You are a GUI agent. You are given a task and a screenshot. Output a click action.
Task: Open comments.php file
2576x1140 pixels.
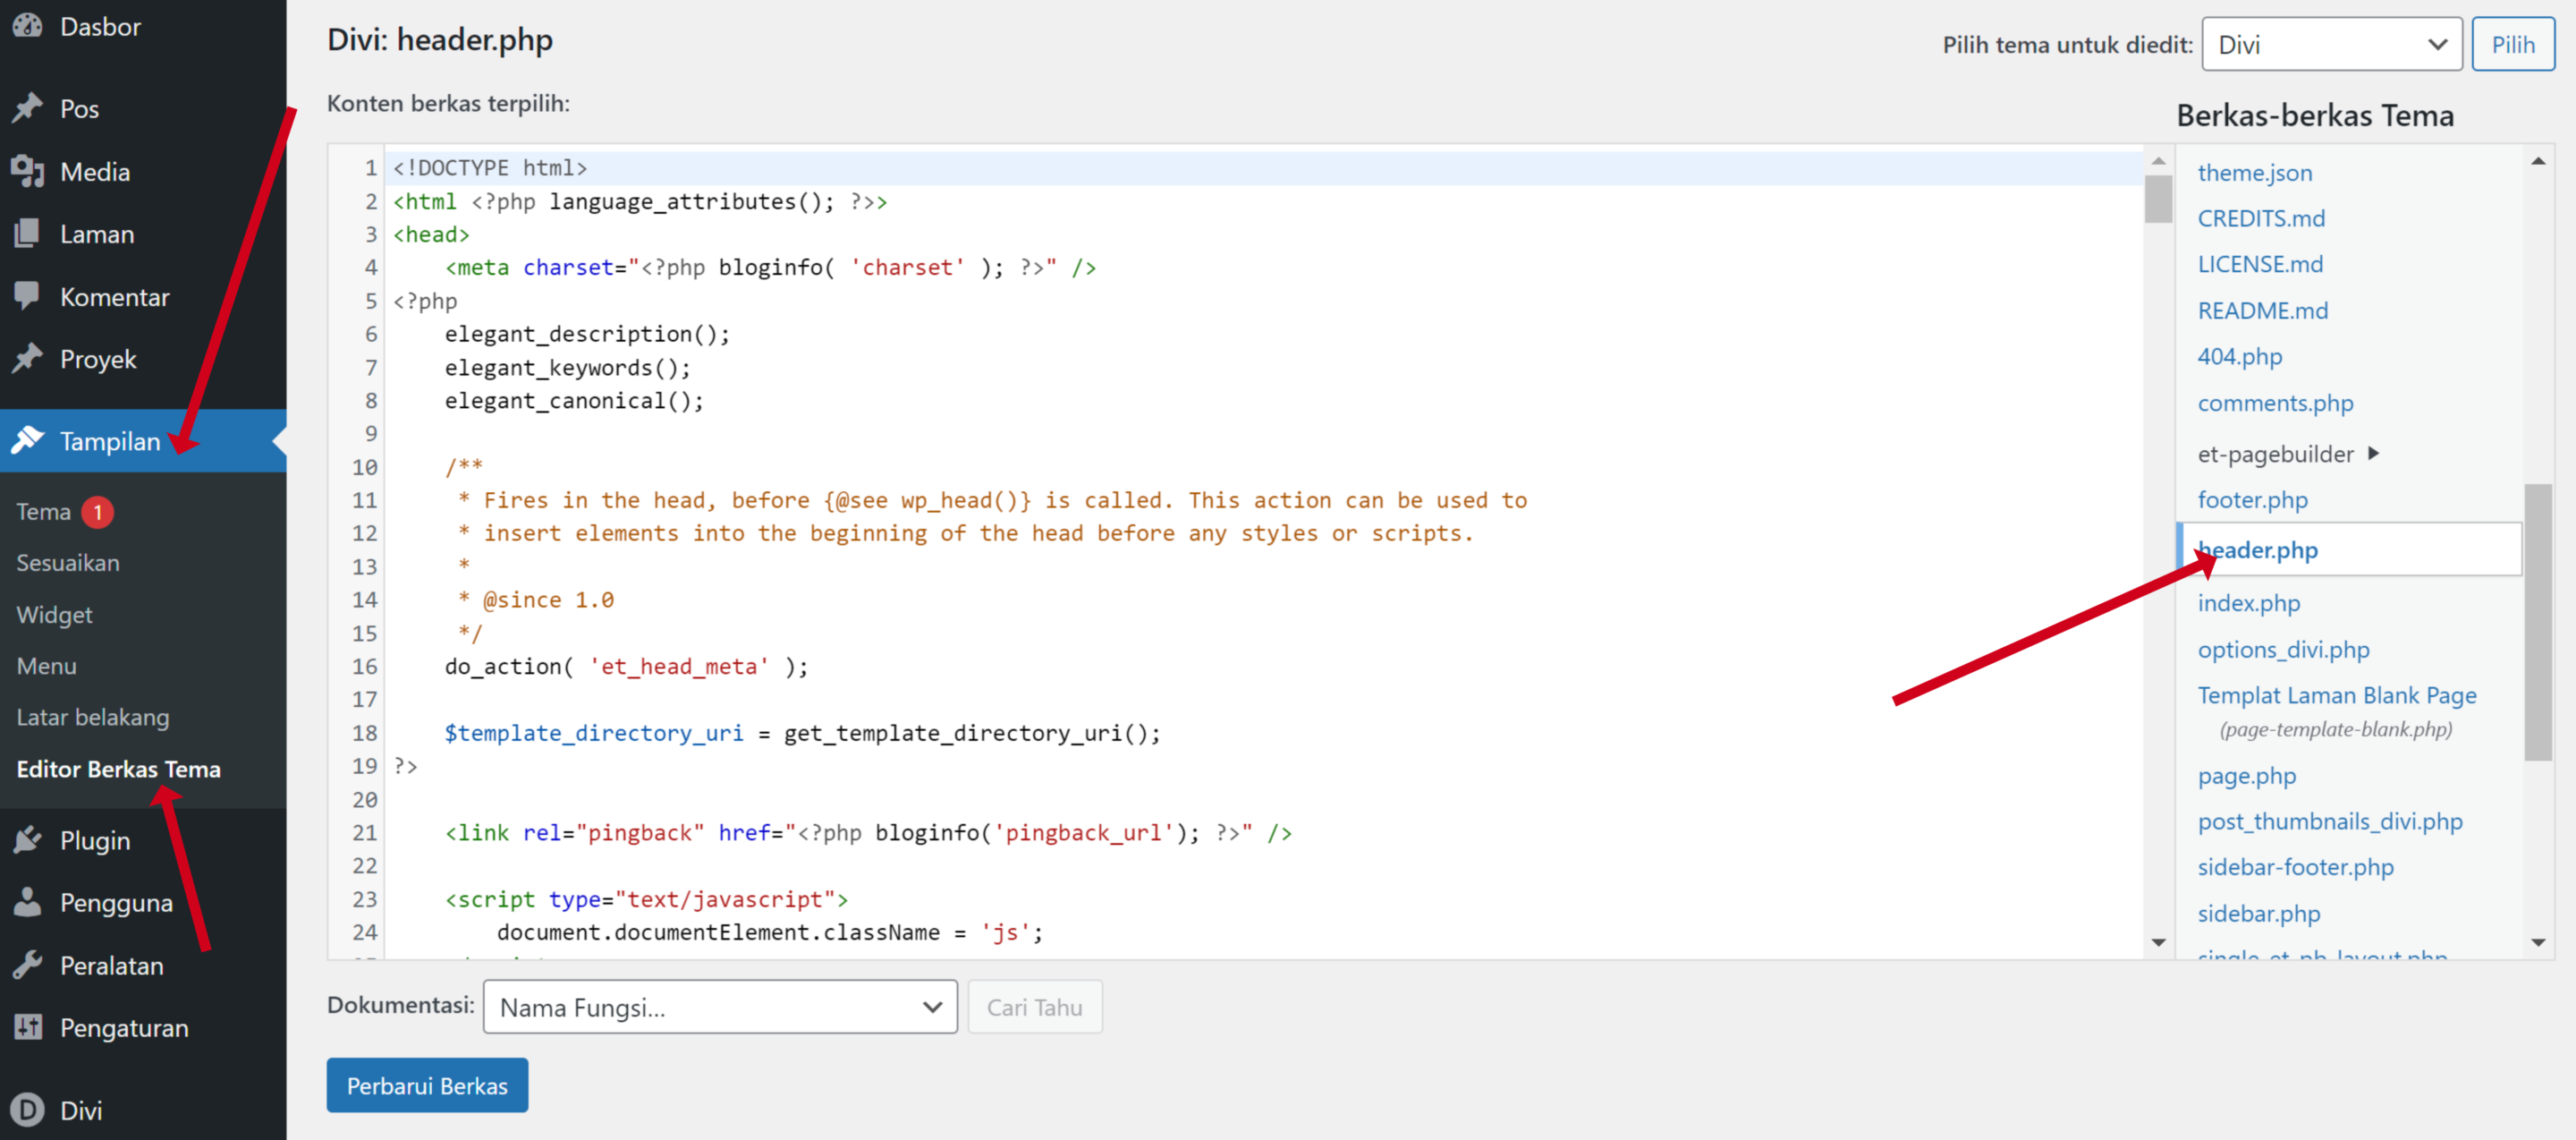point(2275,402)
